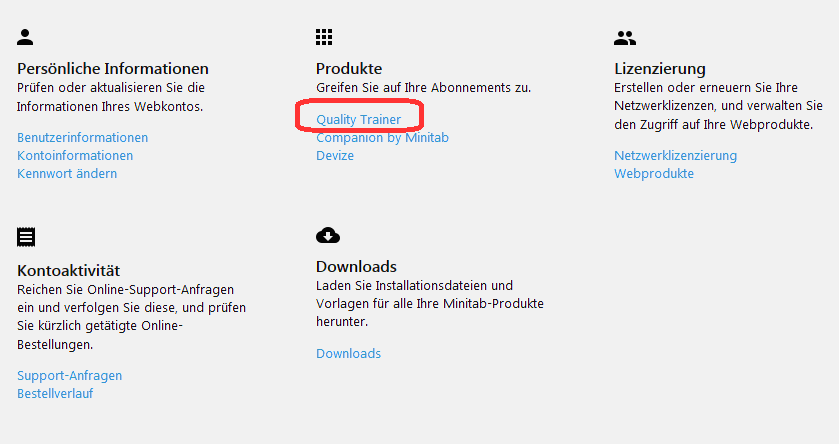Click the text 'Laden Sie Installationsdateien und'
The image size is (839, 444).
point(414,286)
